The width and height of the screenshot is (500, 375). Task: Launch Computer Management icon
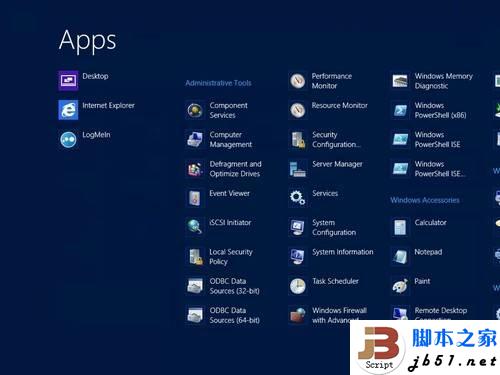pyautogui.click(x=195, y=140)
